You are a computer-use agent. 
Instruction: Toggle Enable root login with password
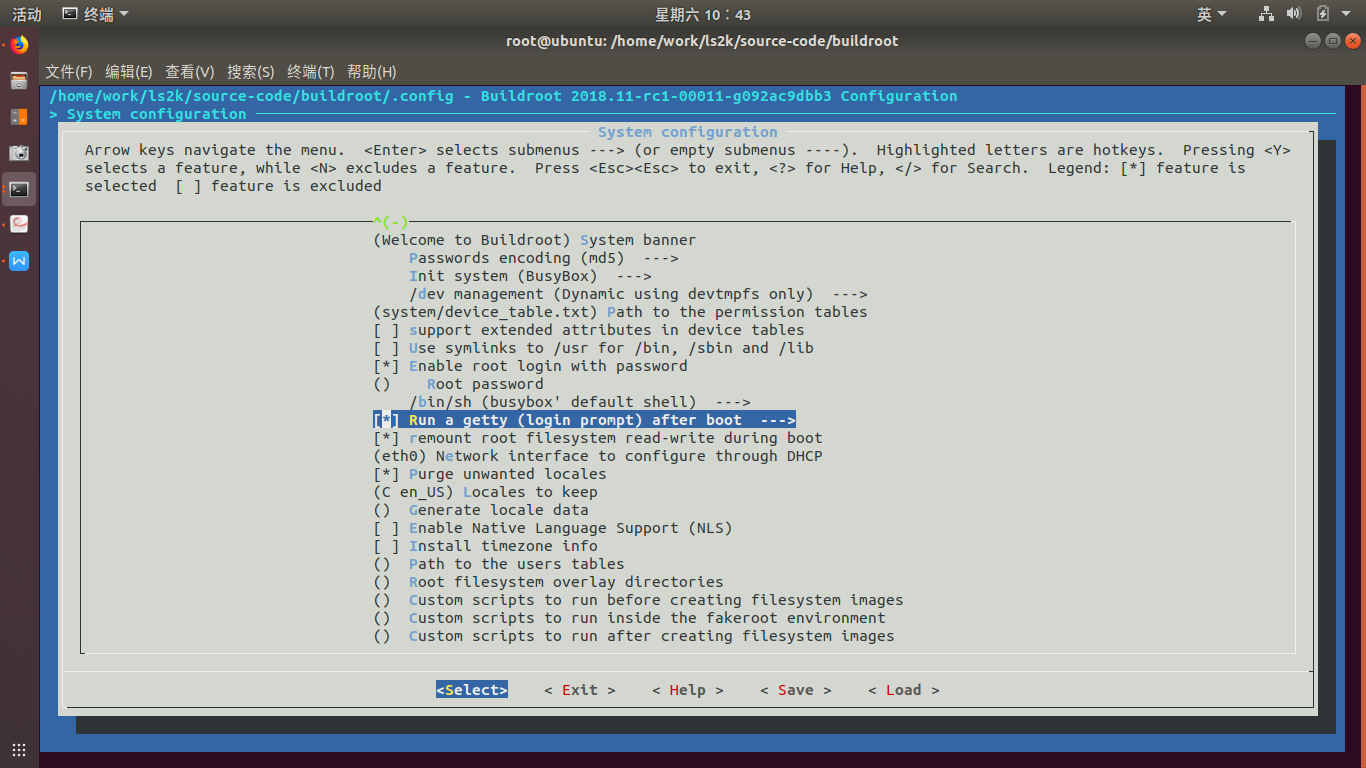(530, 366)
